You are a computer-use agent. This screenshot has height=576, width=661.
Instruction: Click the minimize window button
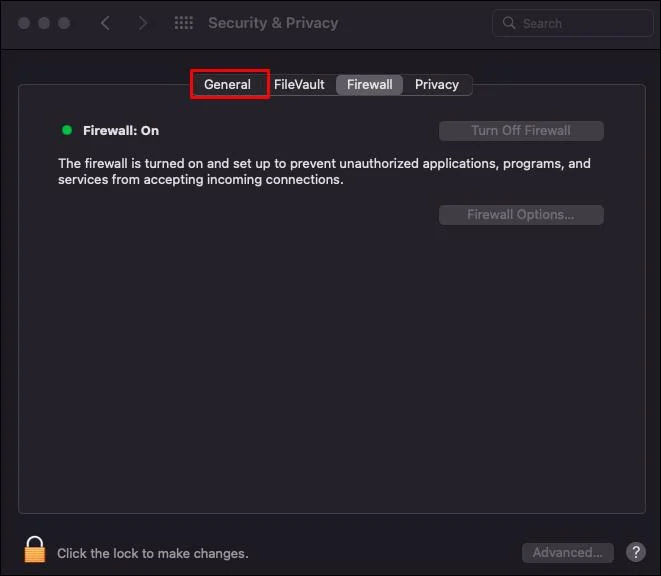point(44,23)
